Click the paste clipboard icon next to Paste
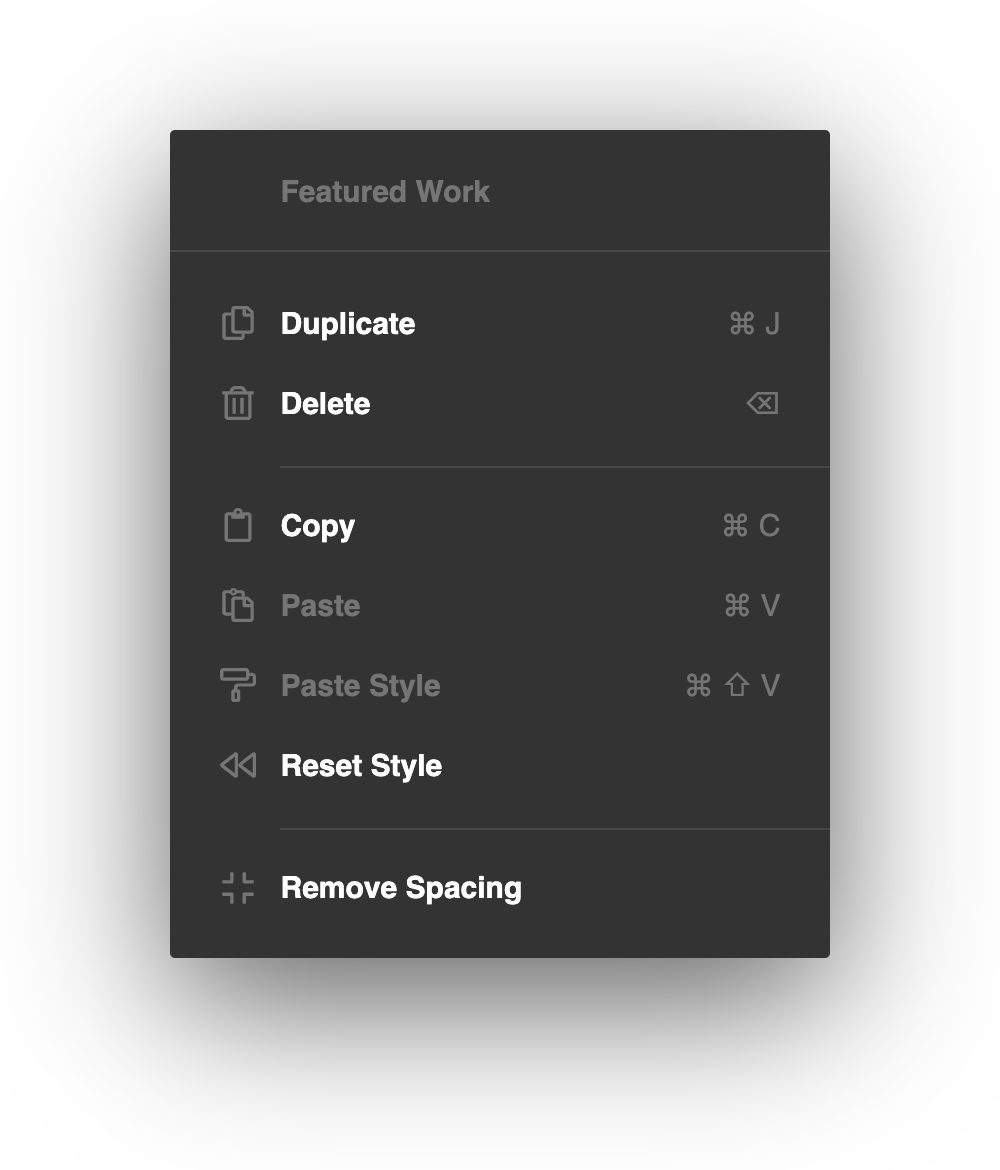 coord(237,605)
